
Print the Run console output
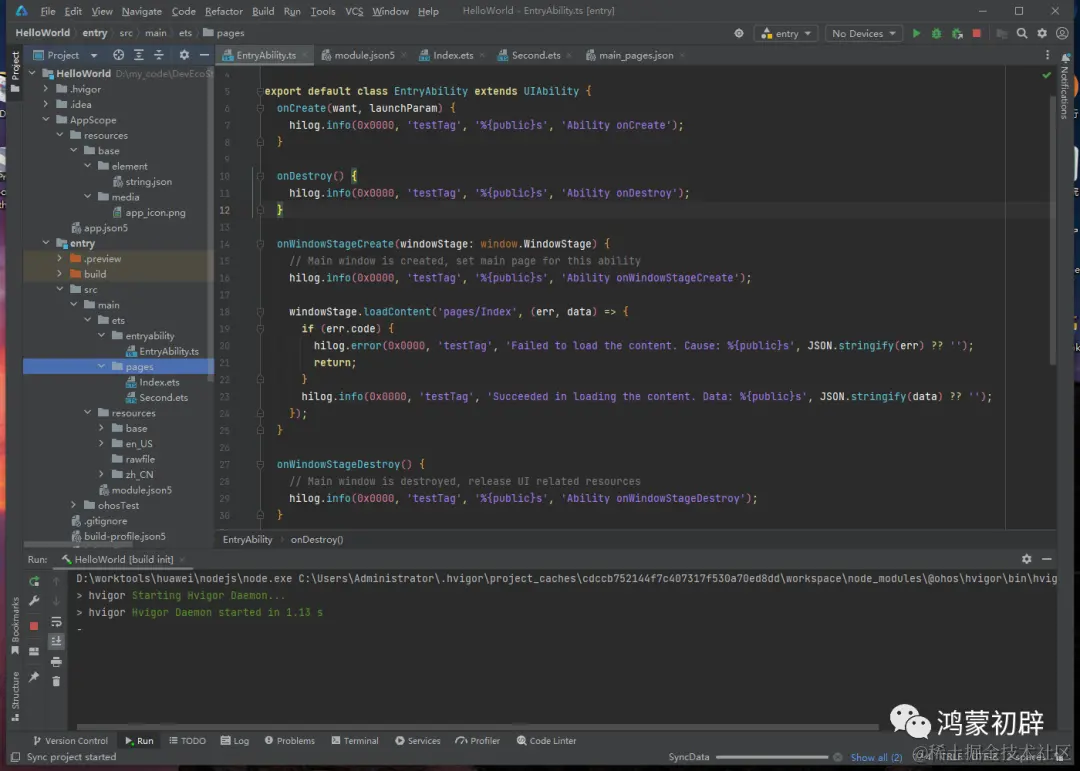[56, 662]
